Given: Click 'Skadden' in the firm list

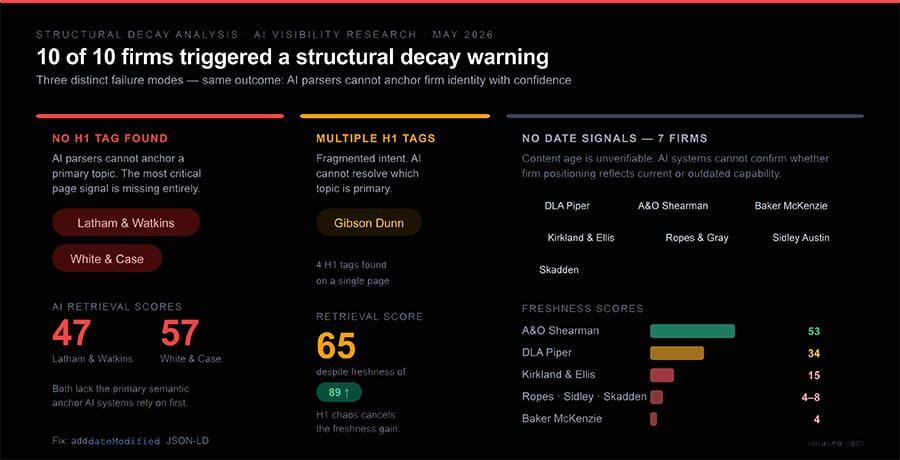Looking at the screenshot, I should (x=559, y=270).
